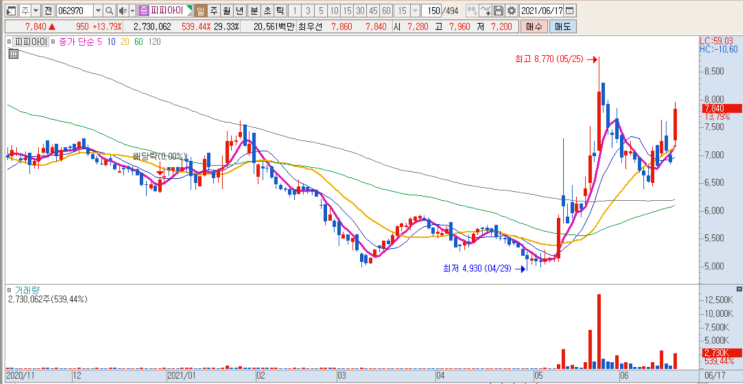Click the orange 20 moving average label
This screenshot has width=743, height=384.
coord(125,42)
